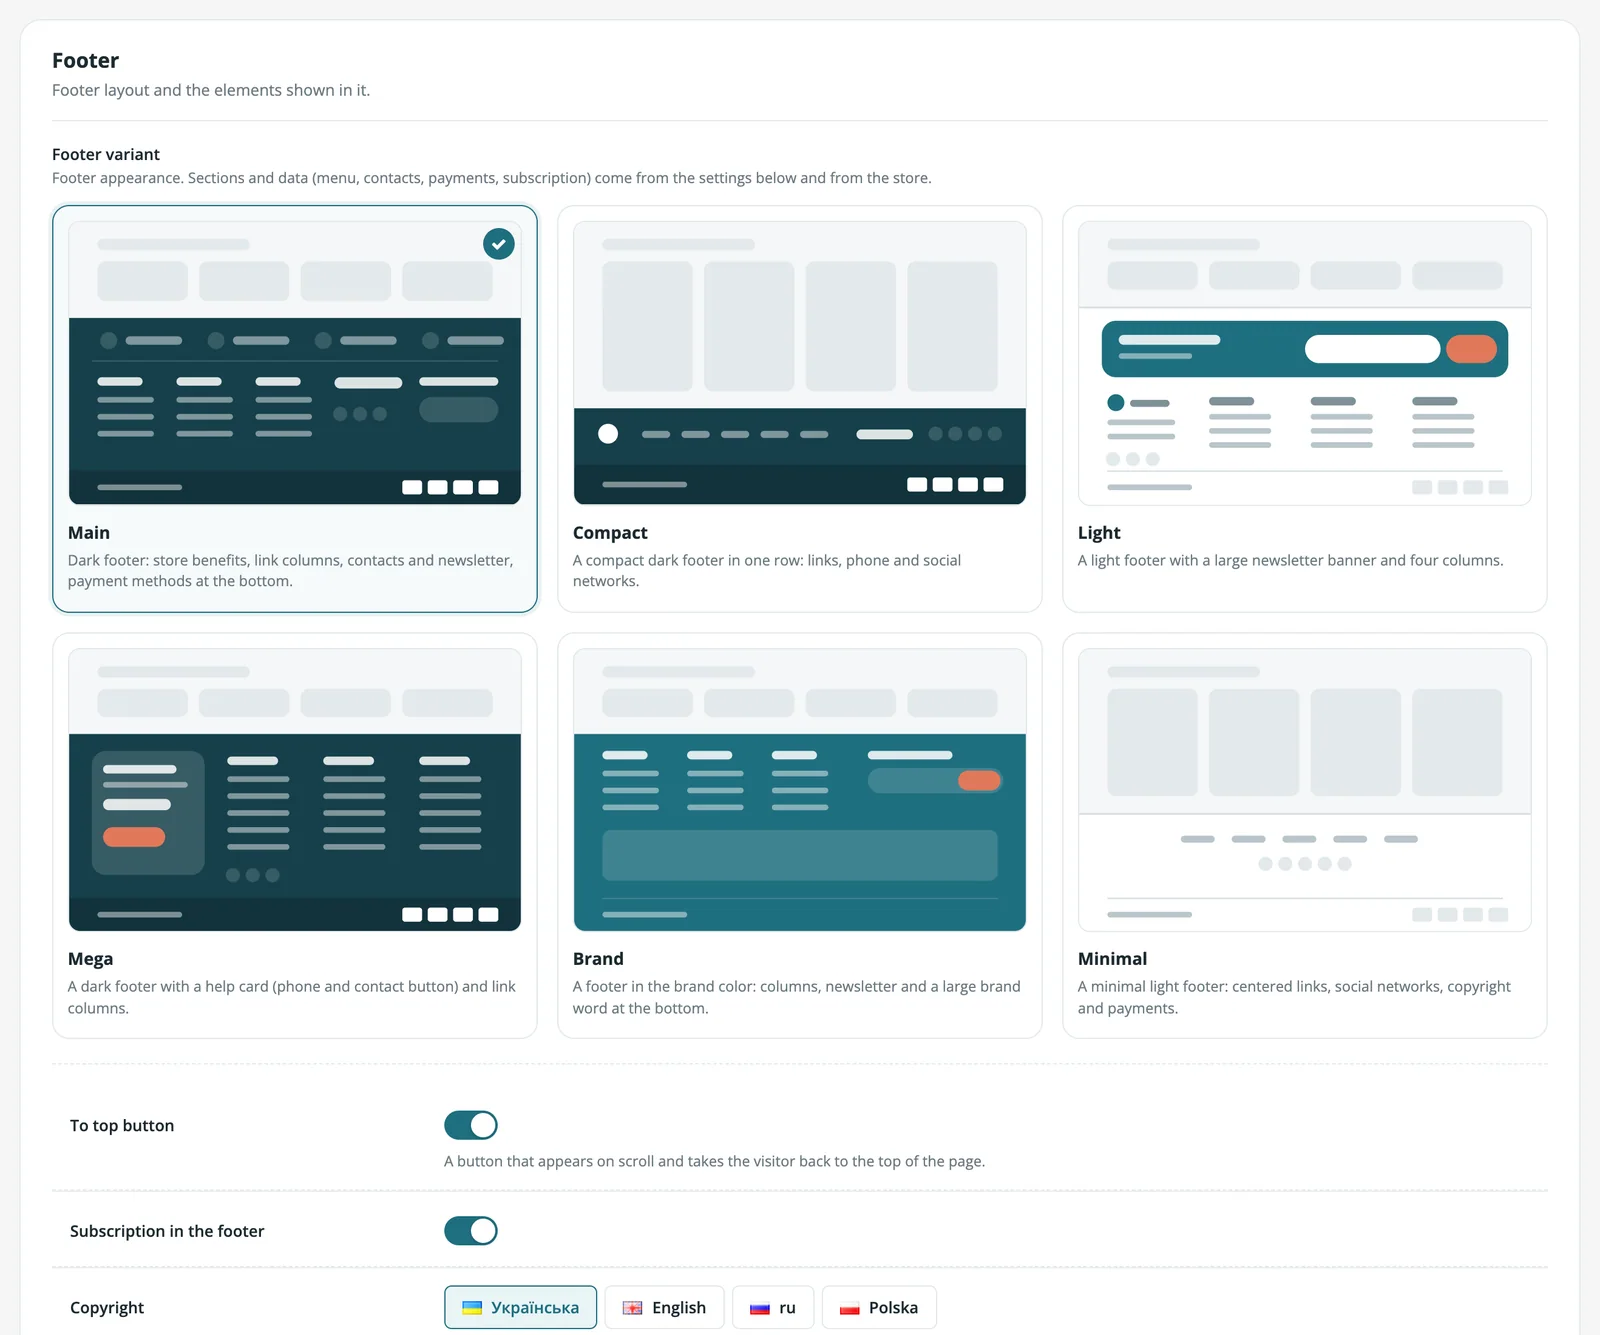The width and height of the screenshot is (1600, 1335).
Task: Click the Compact footer description text
Action: tap(767, 571)
